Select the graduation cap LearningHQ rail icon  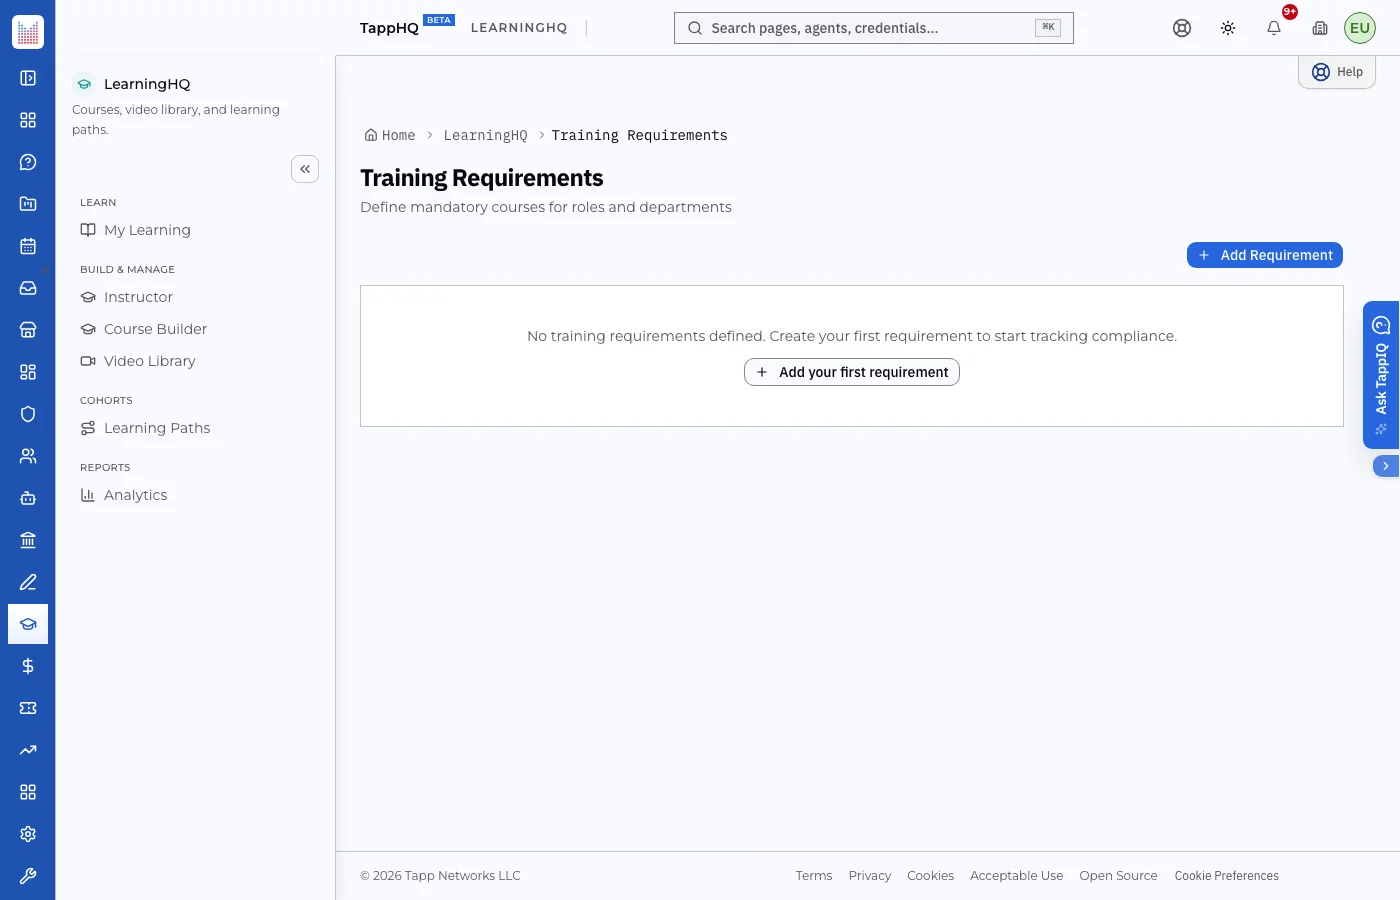tap(28, 624)
